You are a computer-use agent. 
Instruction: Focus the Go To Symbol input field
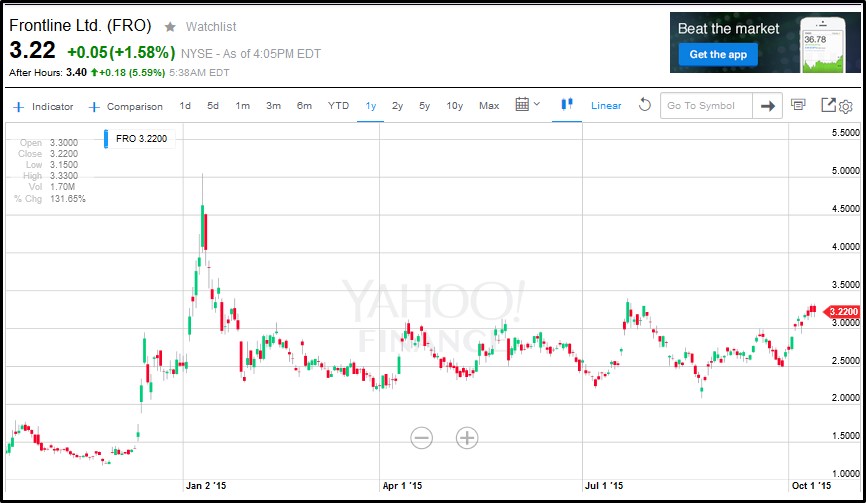[x=706, y=105]
